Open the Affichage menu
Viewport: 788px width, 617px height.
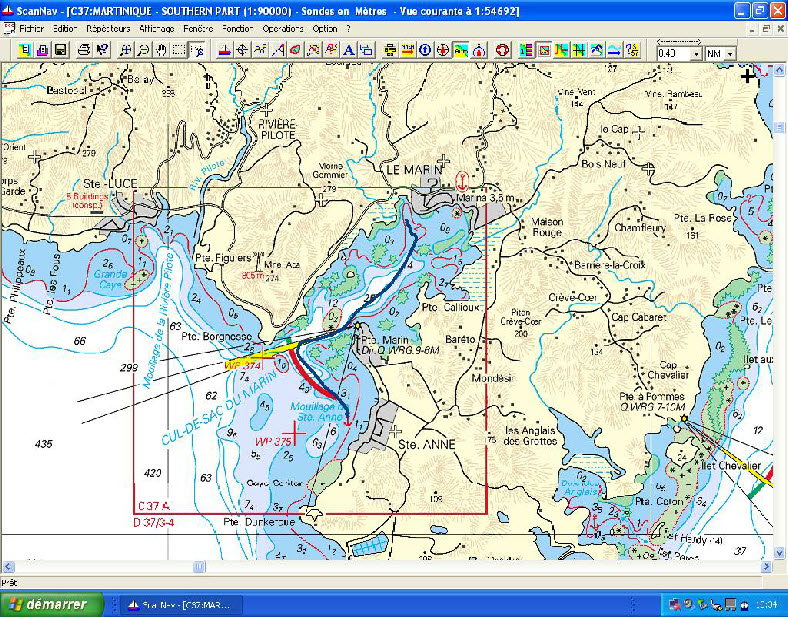(156, 29)
